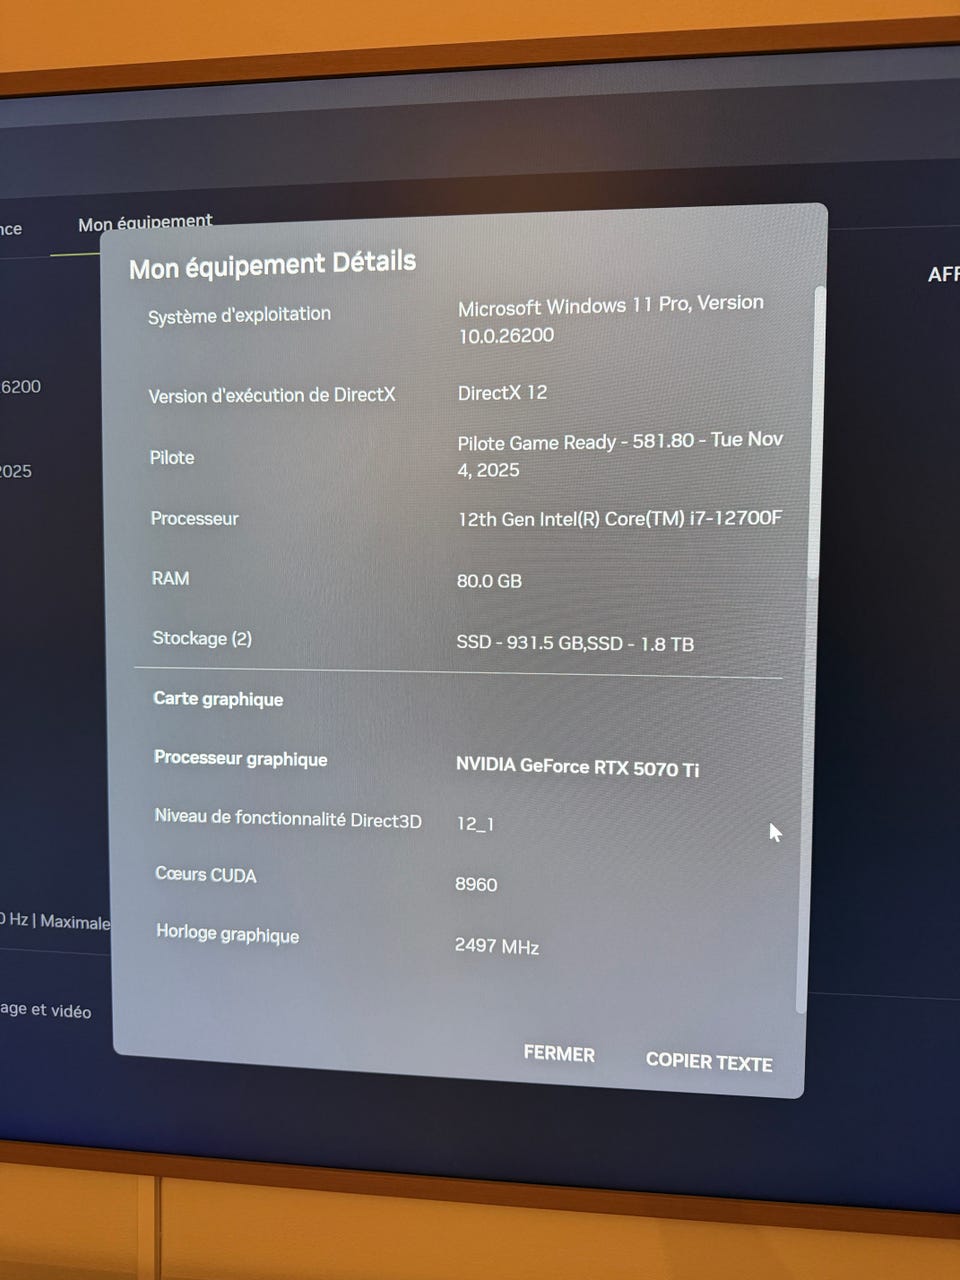Click the 12_1 value
This screenshot has height=1280, width=960.
475,824
